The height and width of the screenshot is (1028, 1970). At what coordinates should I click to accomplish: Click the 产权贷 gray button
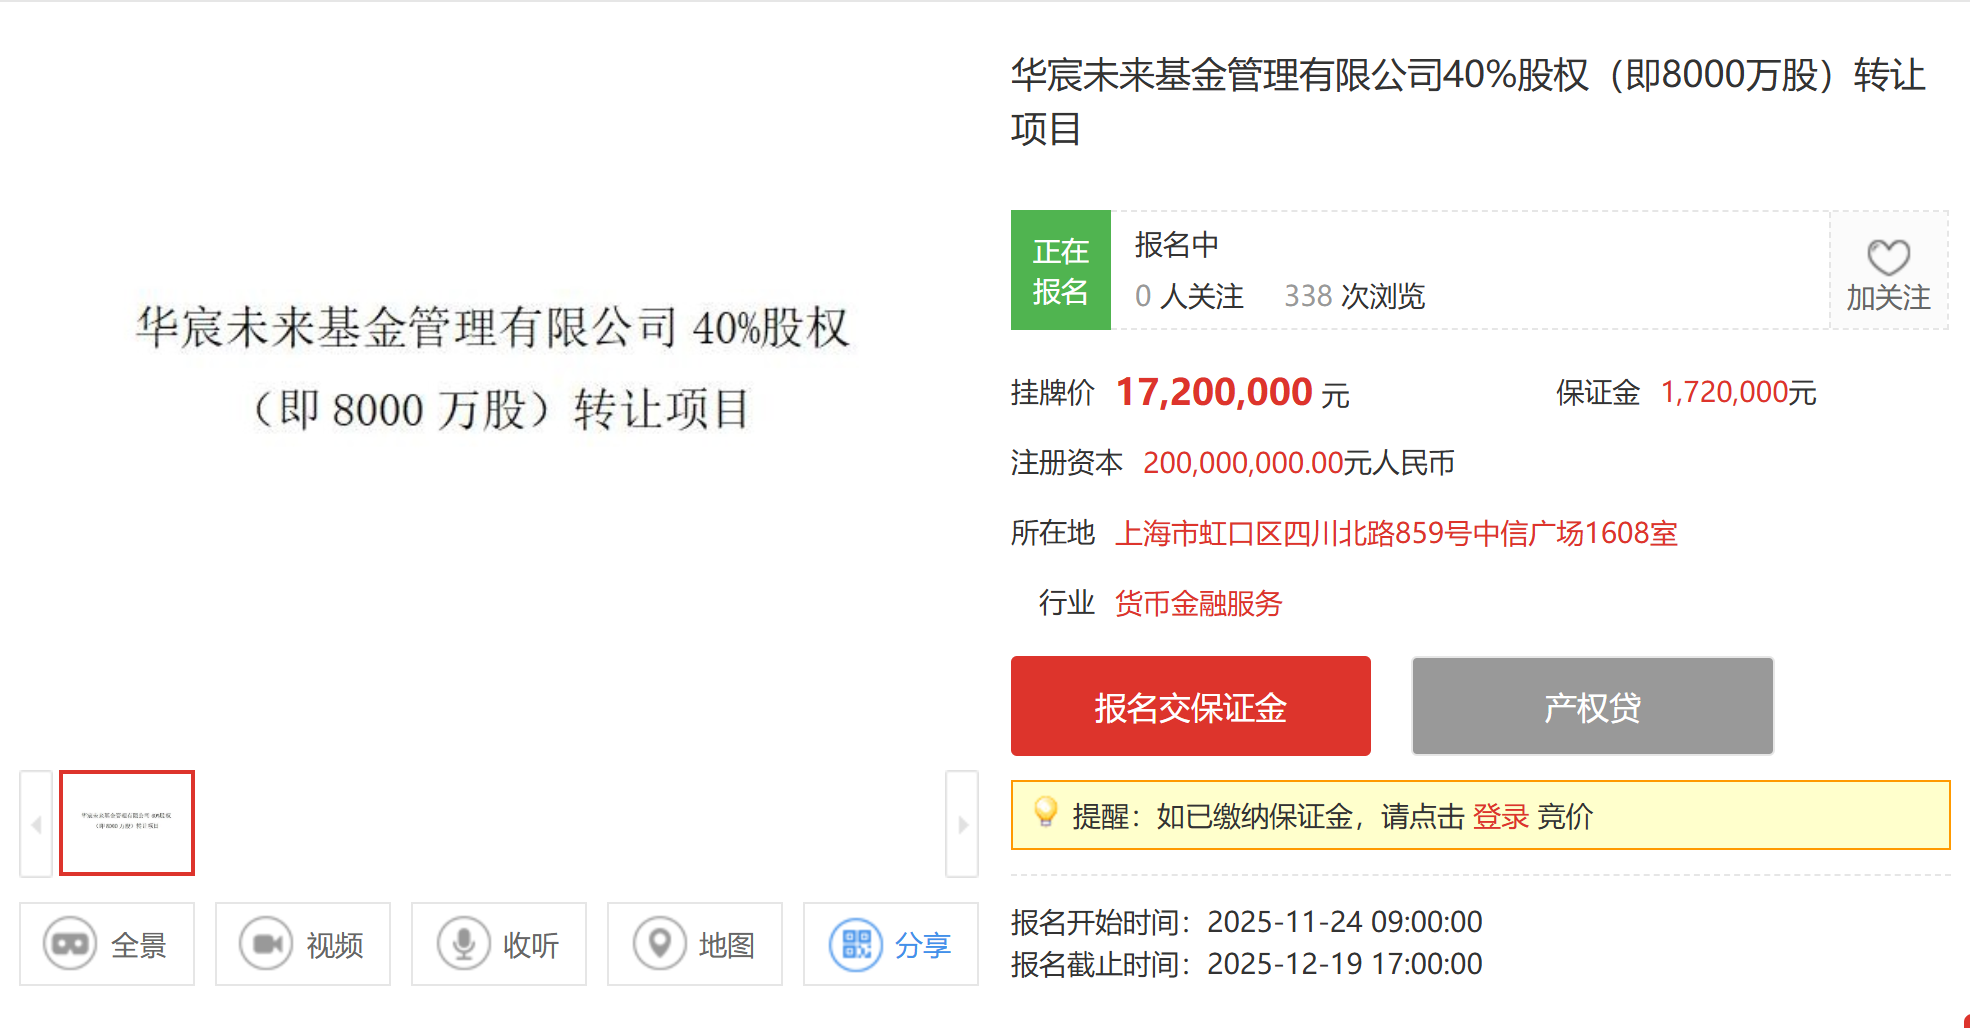[x=1591, y=706]
